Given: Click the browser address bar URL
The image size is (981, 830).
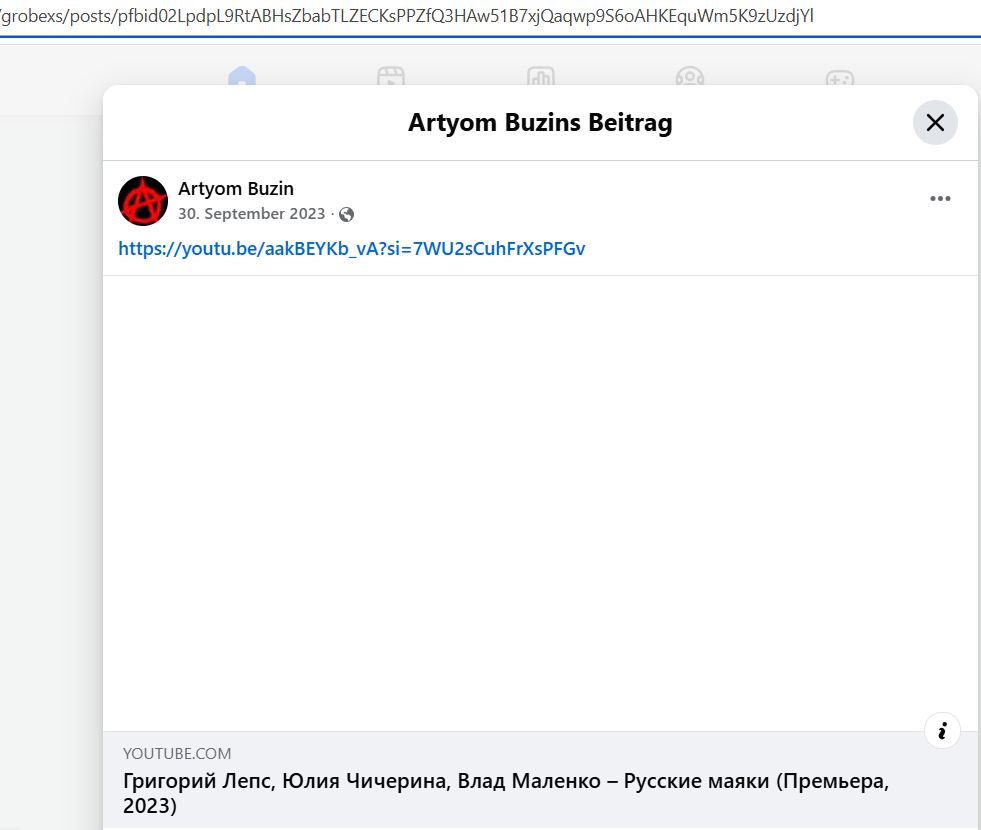Looking at the screenshot, I should coord(407,16).
